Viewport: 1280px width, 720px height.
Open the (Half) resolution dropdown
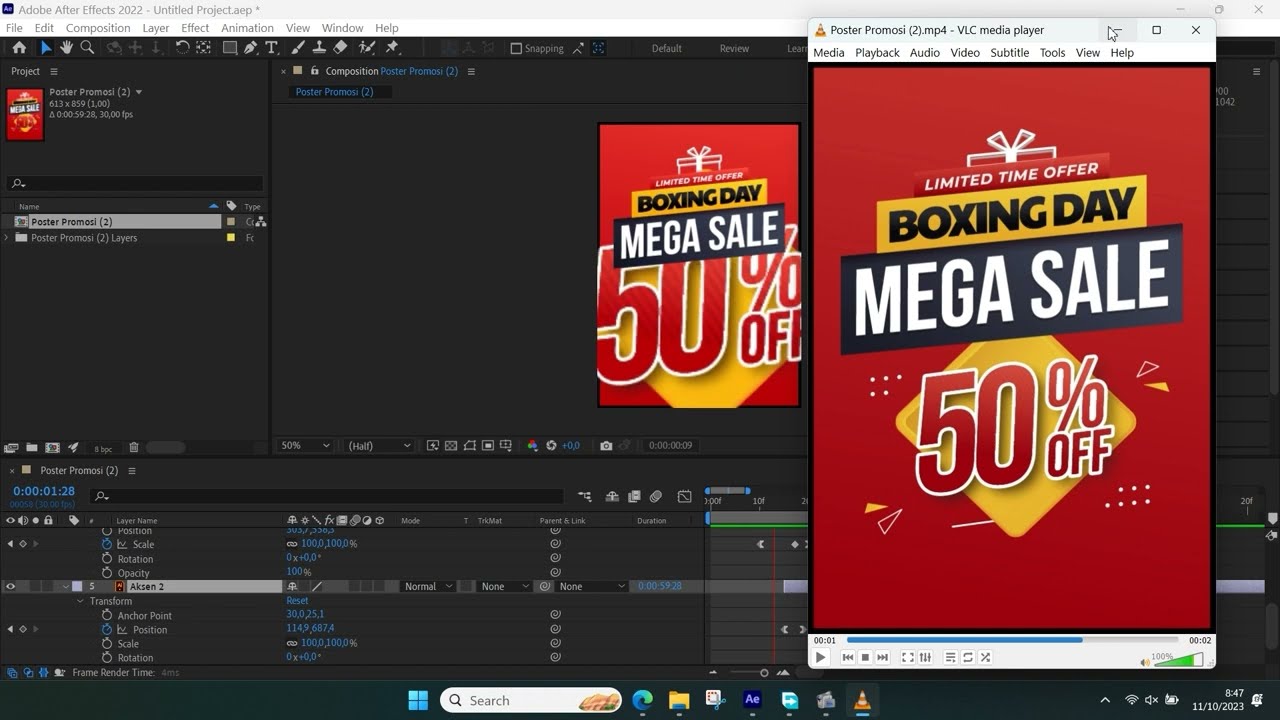coord(379,446)
